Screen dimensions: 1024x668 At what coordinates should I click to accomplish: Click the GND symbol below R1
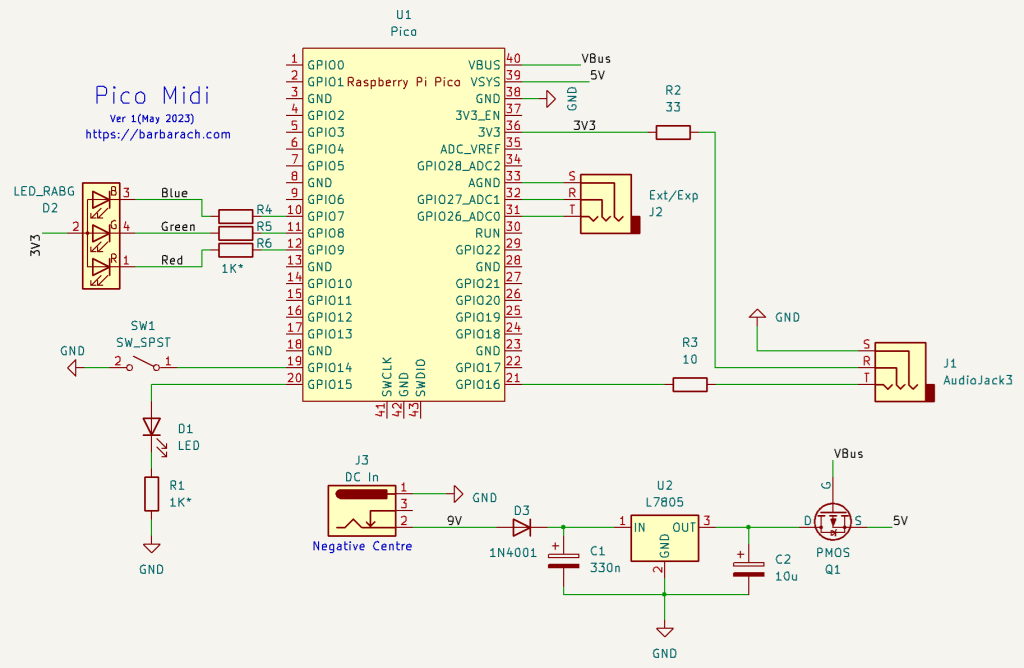click(x=152, y=548)
